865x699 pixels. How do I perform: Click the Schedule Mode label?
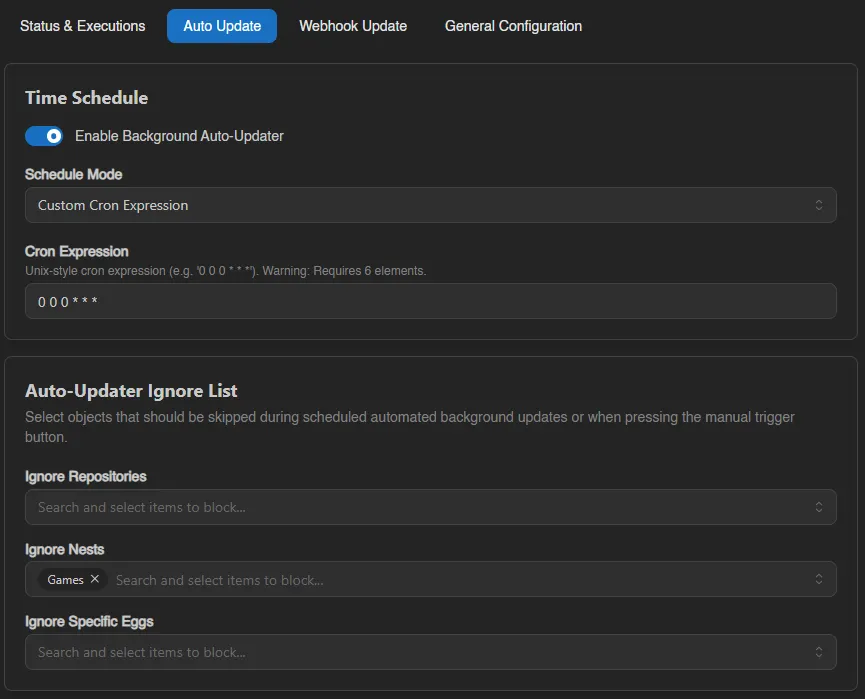[x=73, y=174]
